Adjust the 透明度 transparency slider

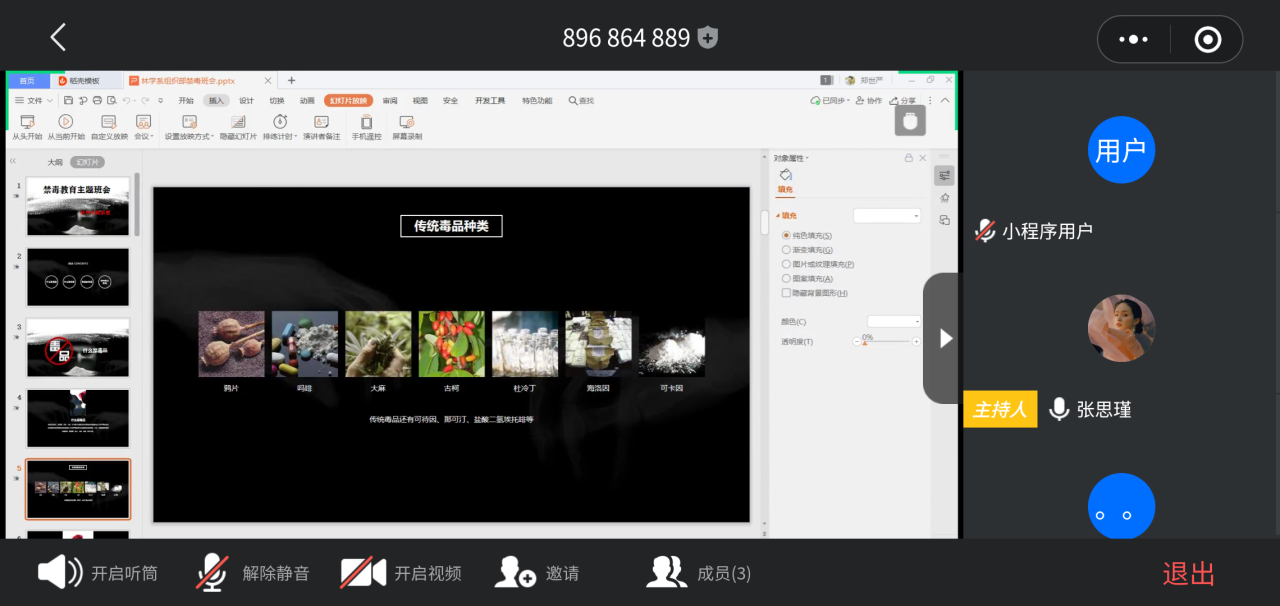coord(866,342)
